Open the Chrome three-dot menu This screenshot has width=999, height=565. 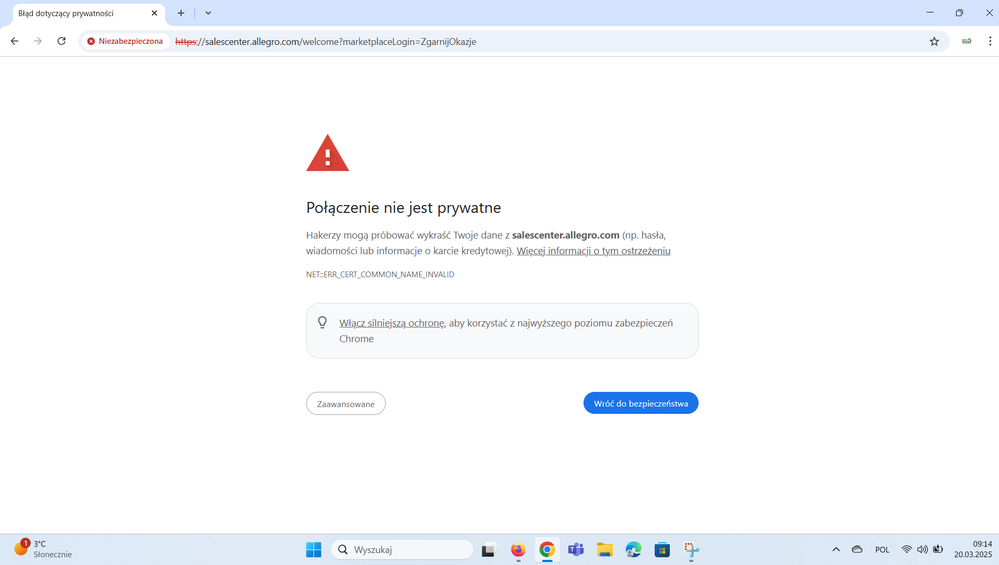989,41
